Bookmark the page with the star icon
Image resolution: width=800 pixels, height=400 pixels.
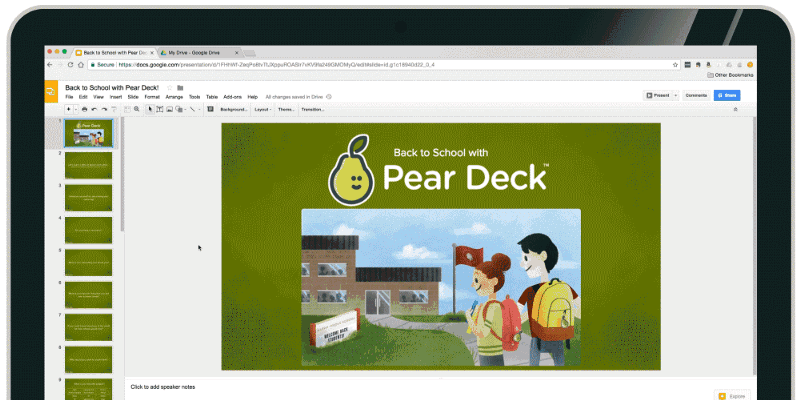(x=676, y=65)
